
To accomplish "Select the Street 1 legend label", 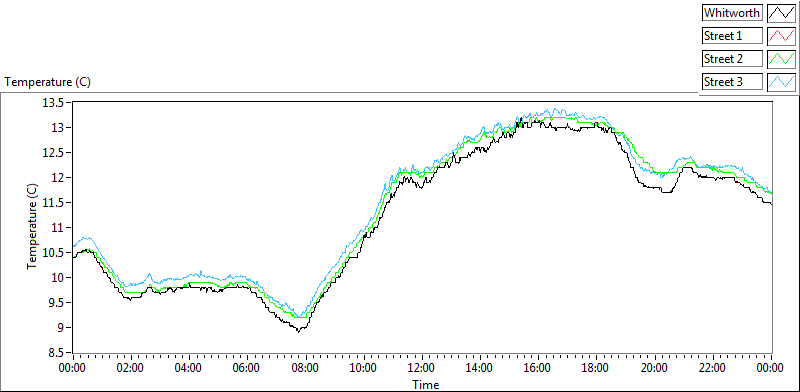I will 732,36.
